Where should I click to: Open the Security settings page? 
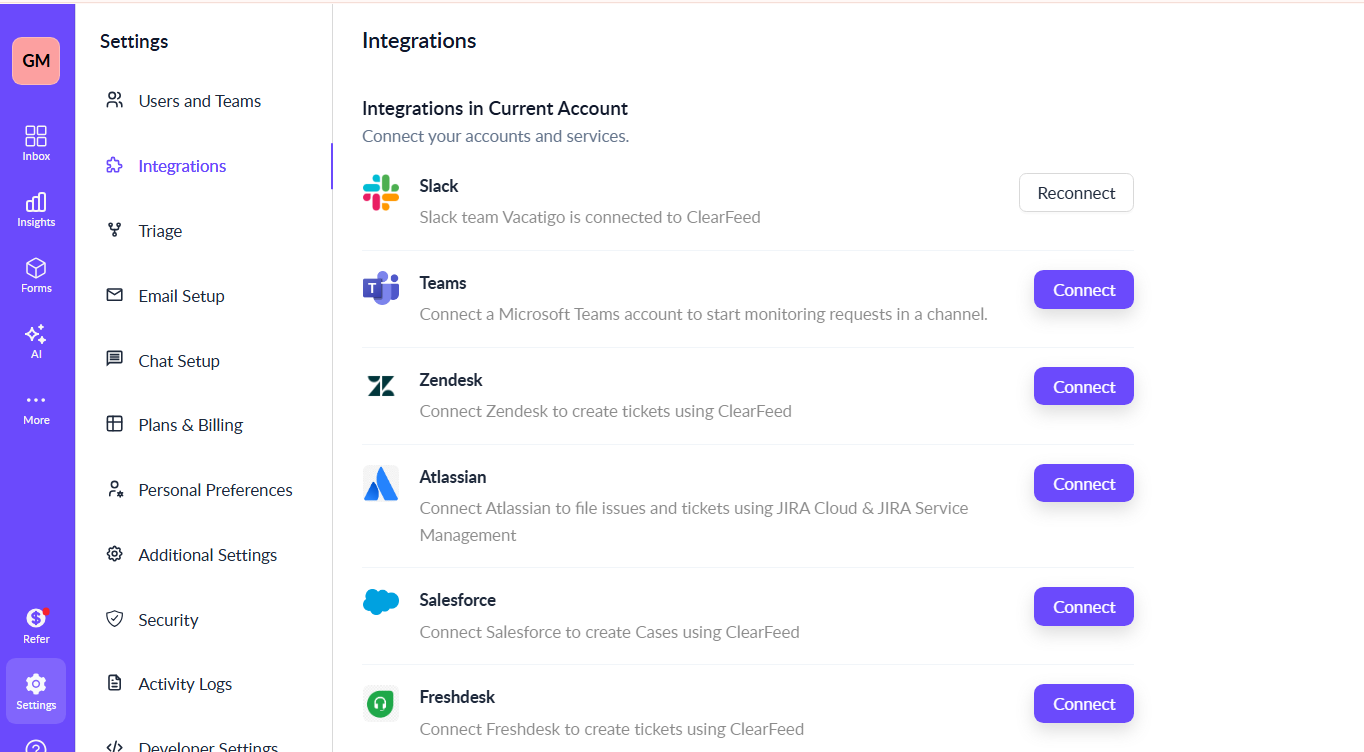(x=168, y=620)
